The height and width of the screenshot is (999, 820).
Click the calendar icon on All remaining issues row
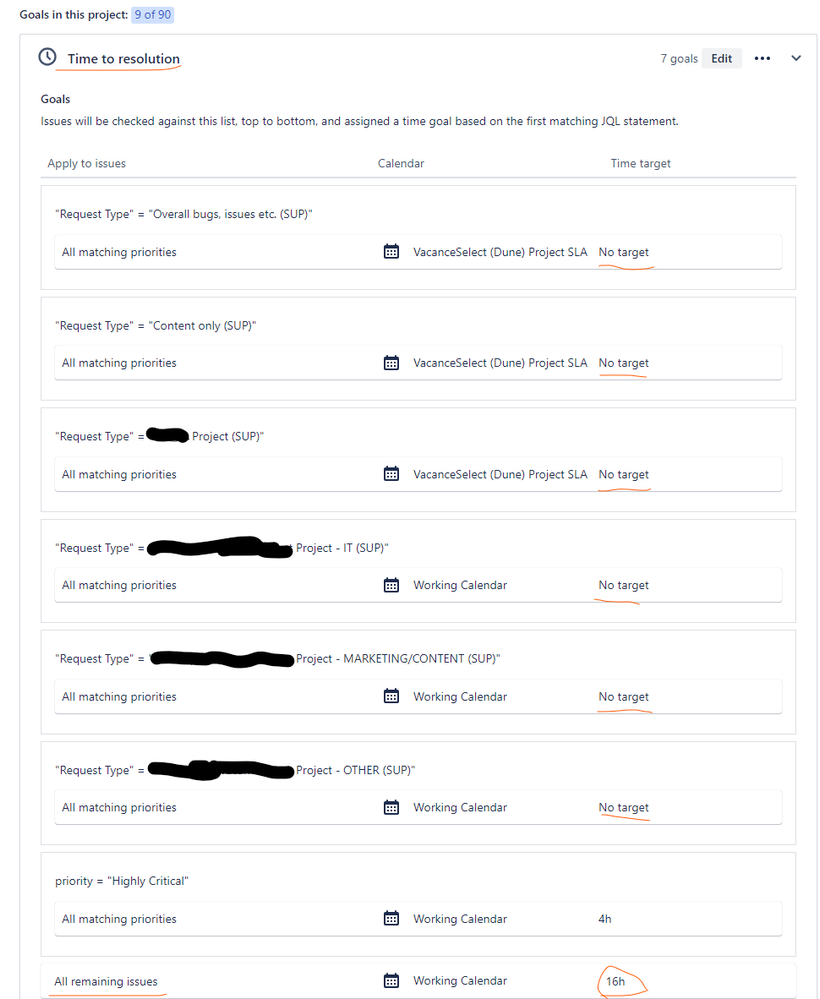pos(391,980)
